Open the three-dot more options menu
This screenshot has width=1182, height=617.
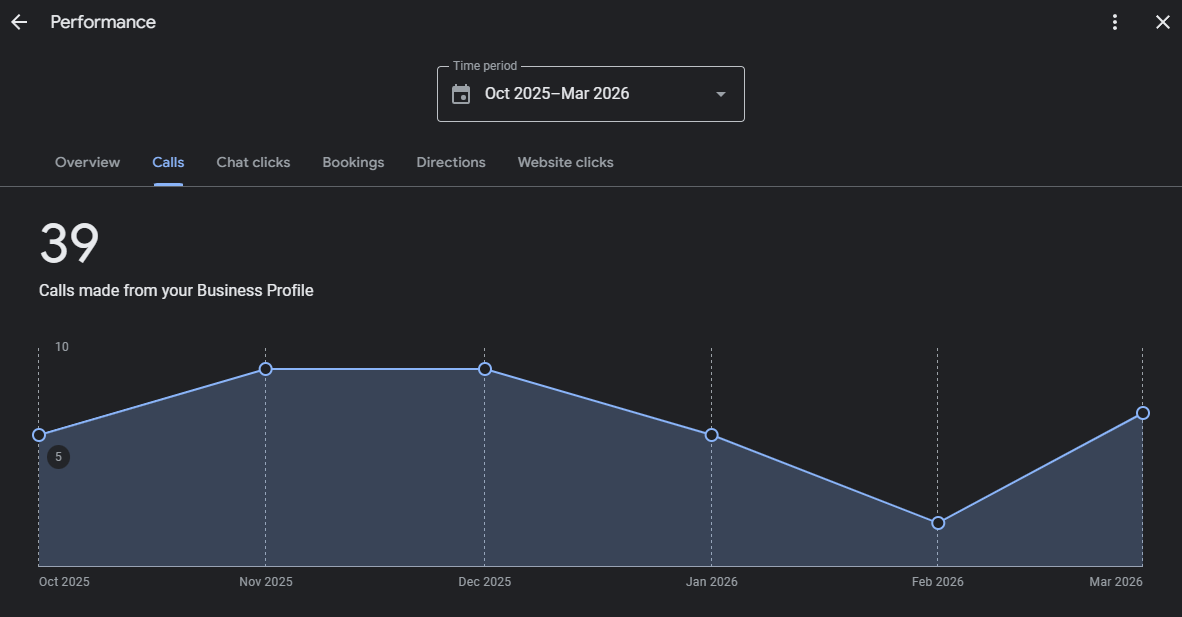click(x=1115, y=22)
